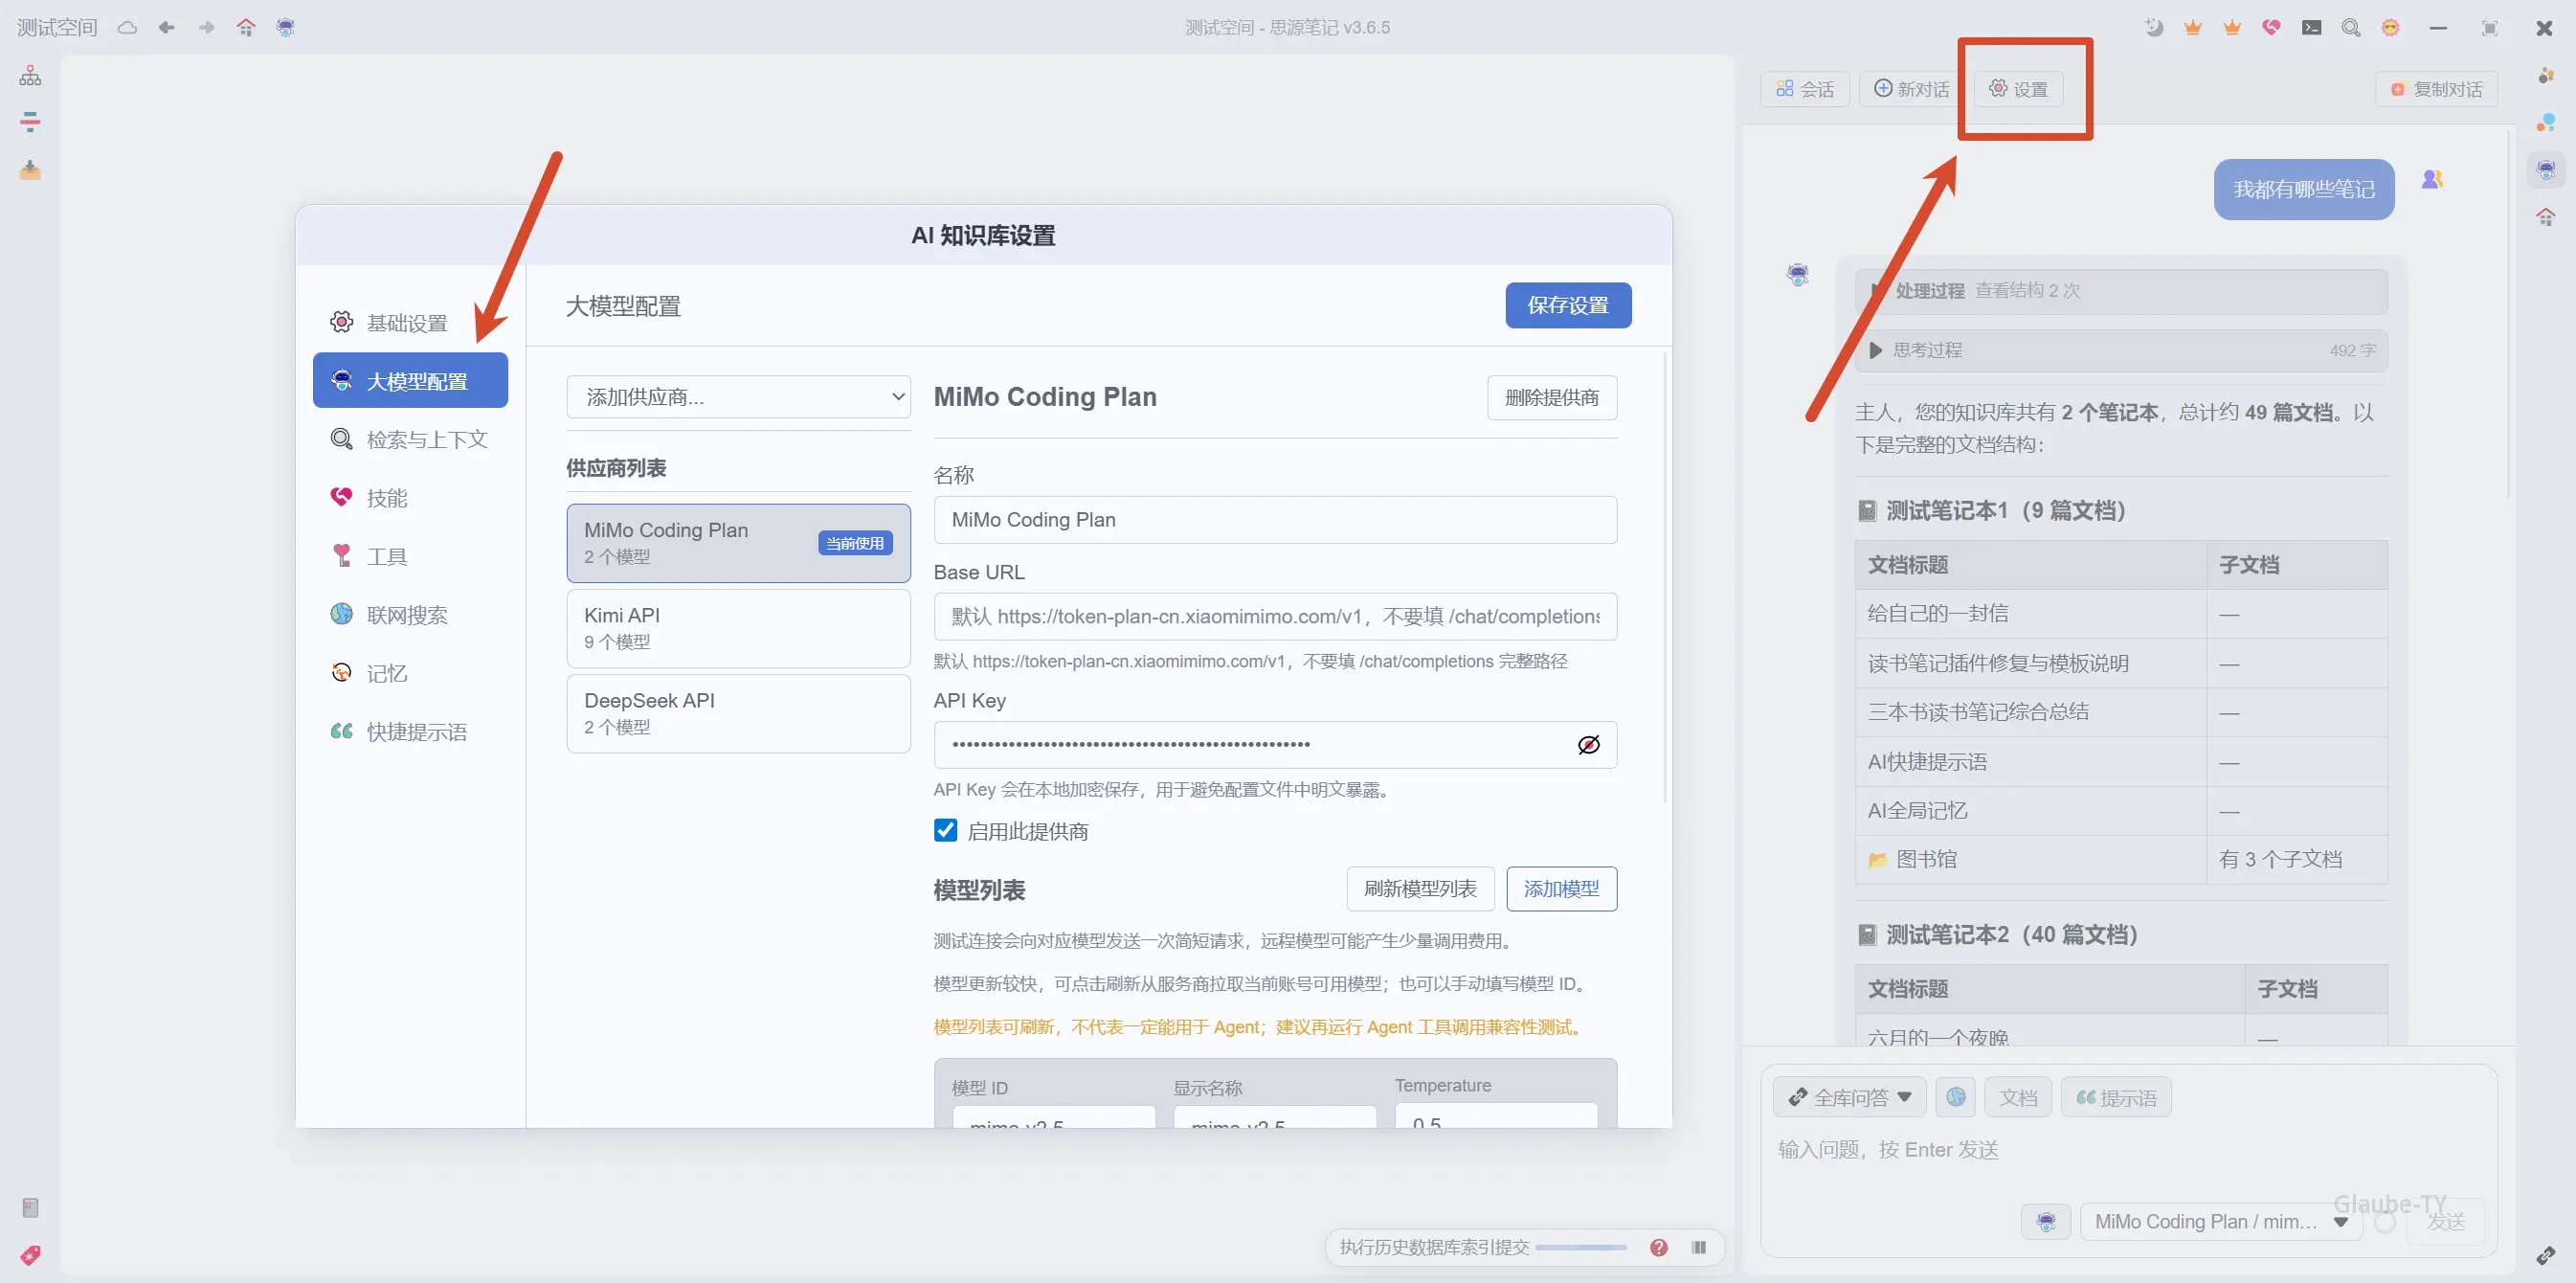The height and width of the screenshot is (1283, 2576).
Task: Open the 全库问答 mode dropdown
Action: pyautogui.click(x=1849, y=1097)
